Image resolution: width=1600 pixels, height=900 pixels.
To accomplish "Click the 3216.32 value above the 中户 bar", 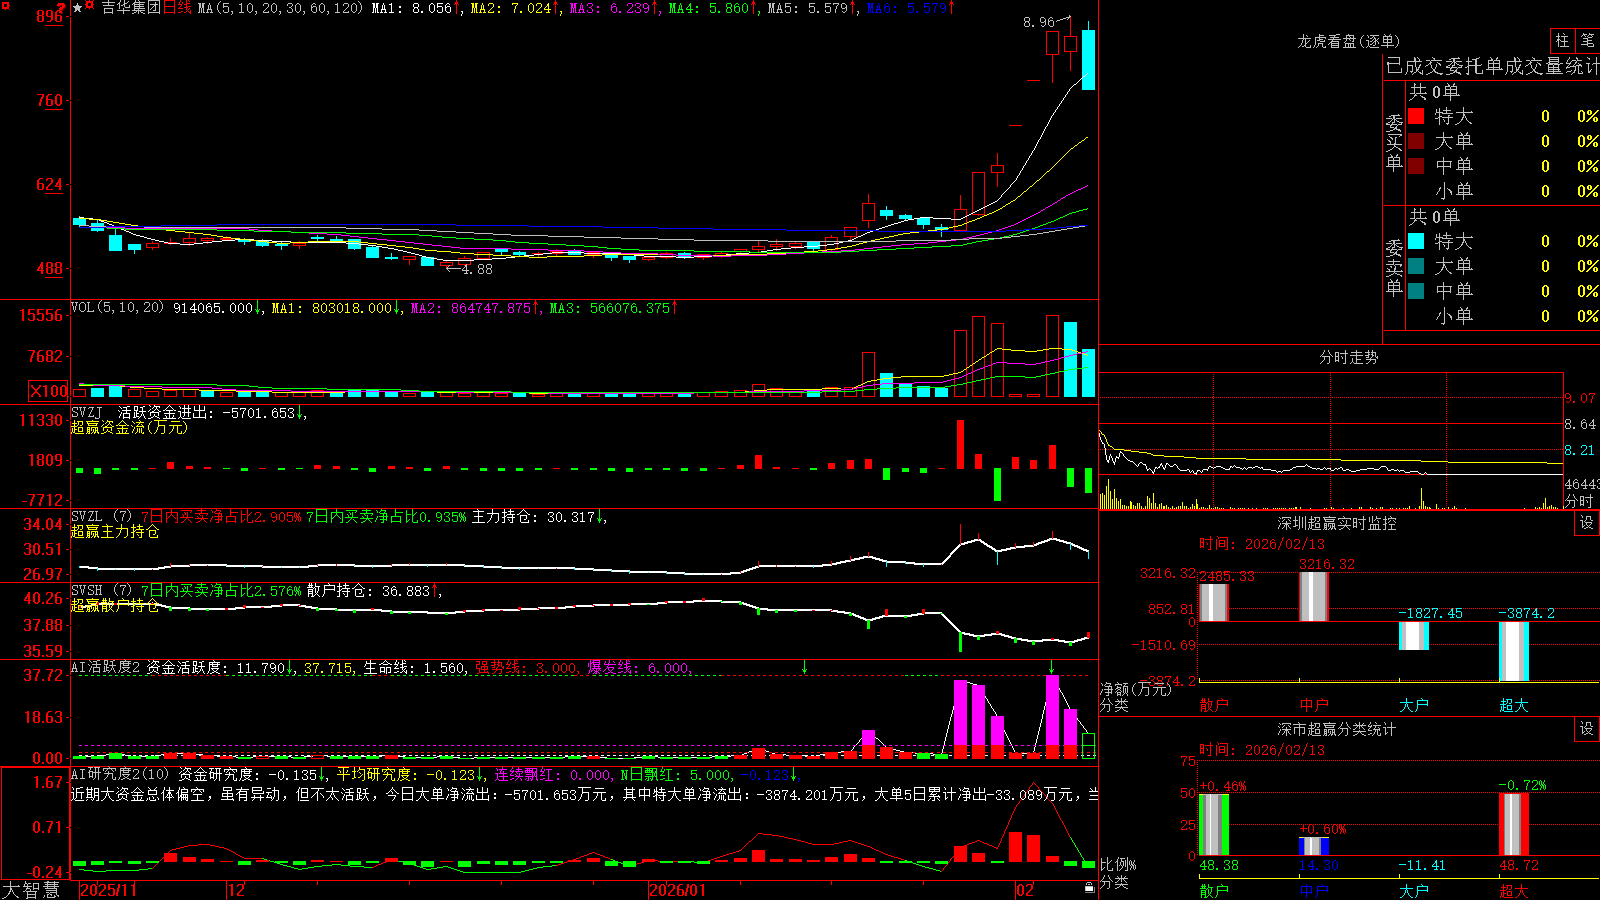I will (x=1327, y=564).
